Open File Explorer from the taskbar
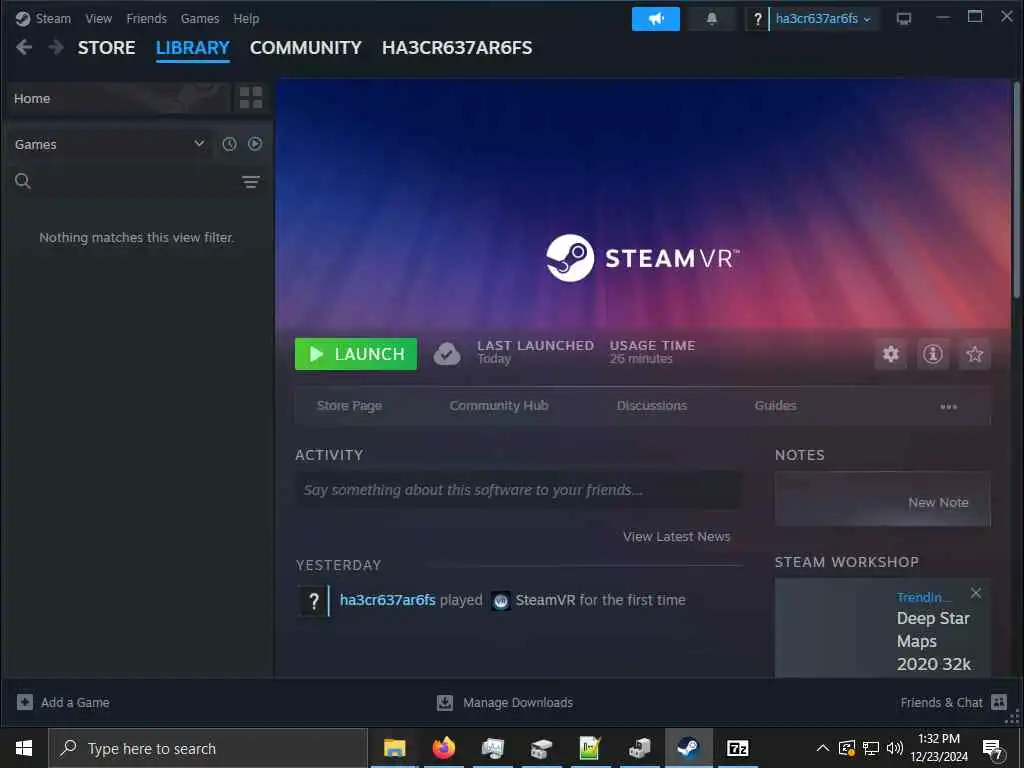The height and width of the screenshot is (768, 1024). click(x=394, y=748)
